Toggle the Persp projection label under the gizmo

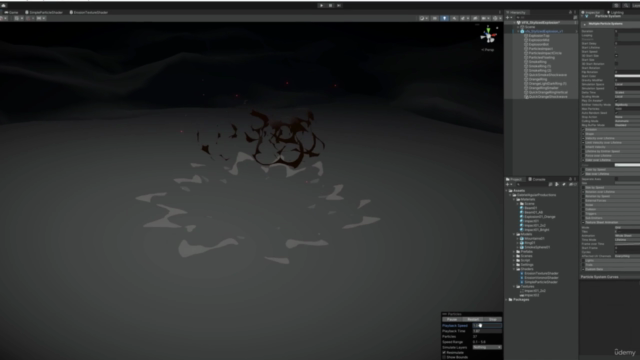pyautogui.click(x=488, y=50)
